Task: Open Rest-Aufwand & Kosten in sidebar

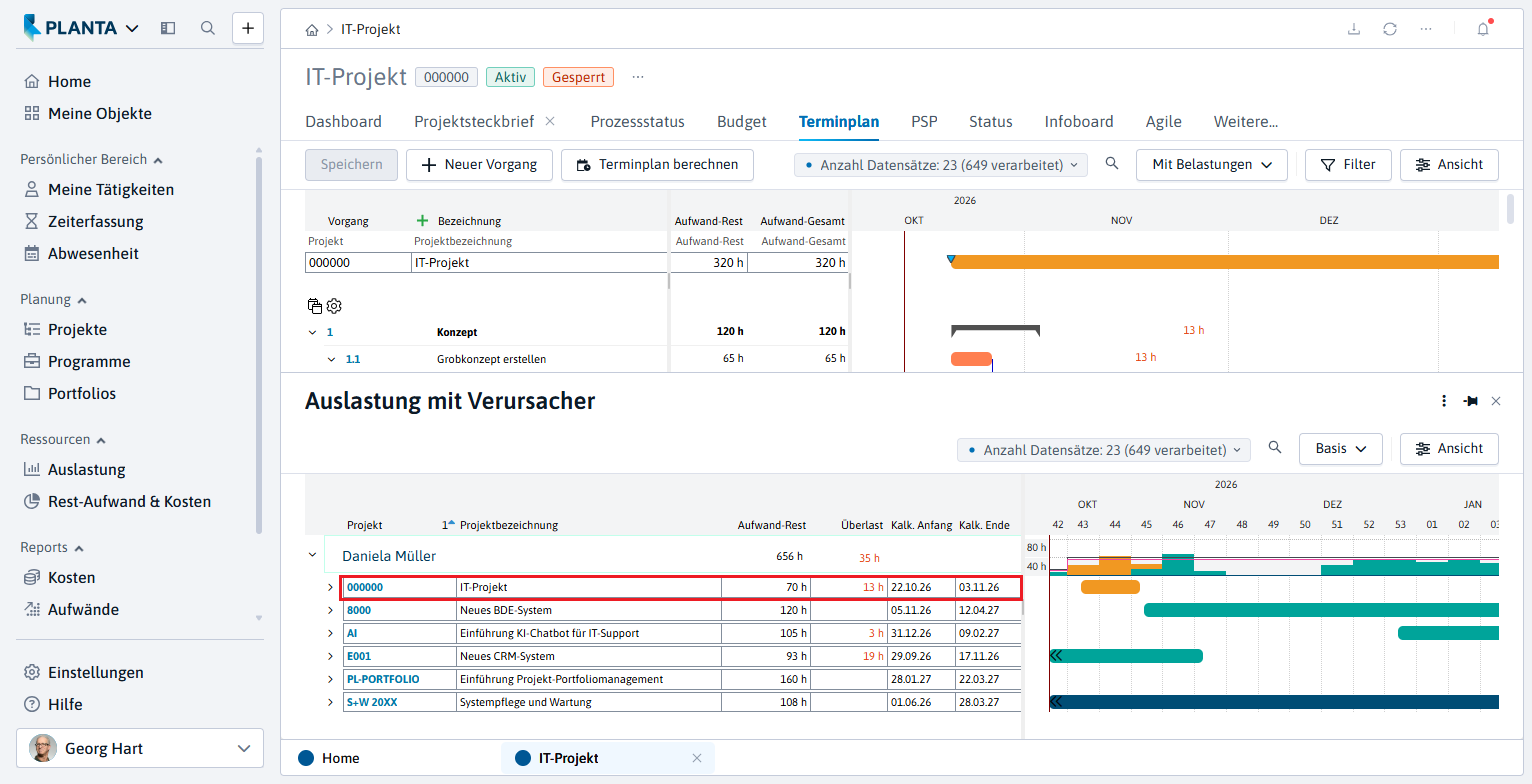Action: coord(129,502)
